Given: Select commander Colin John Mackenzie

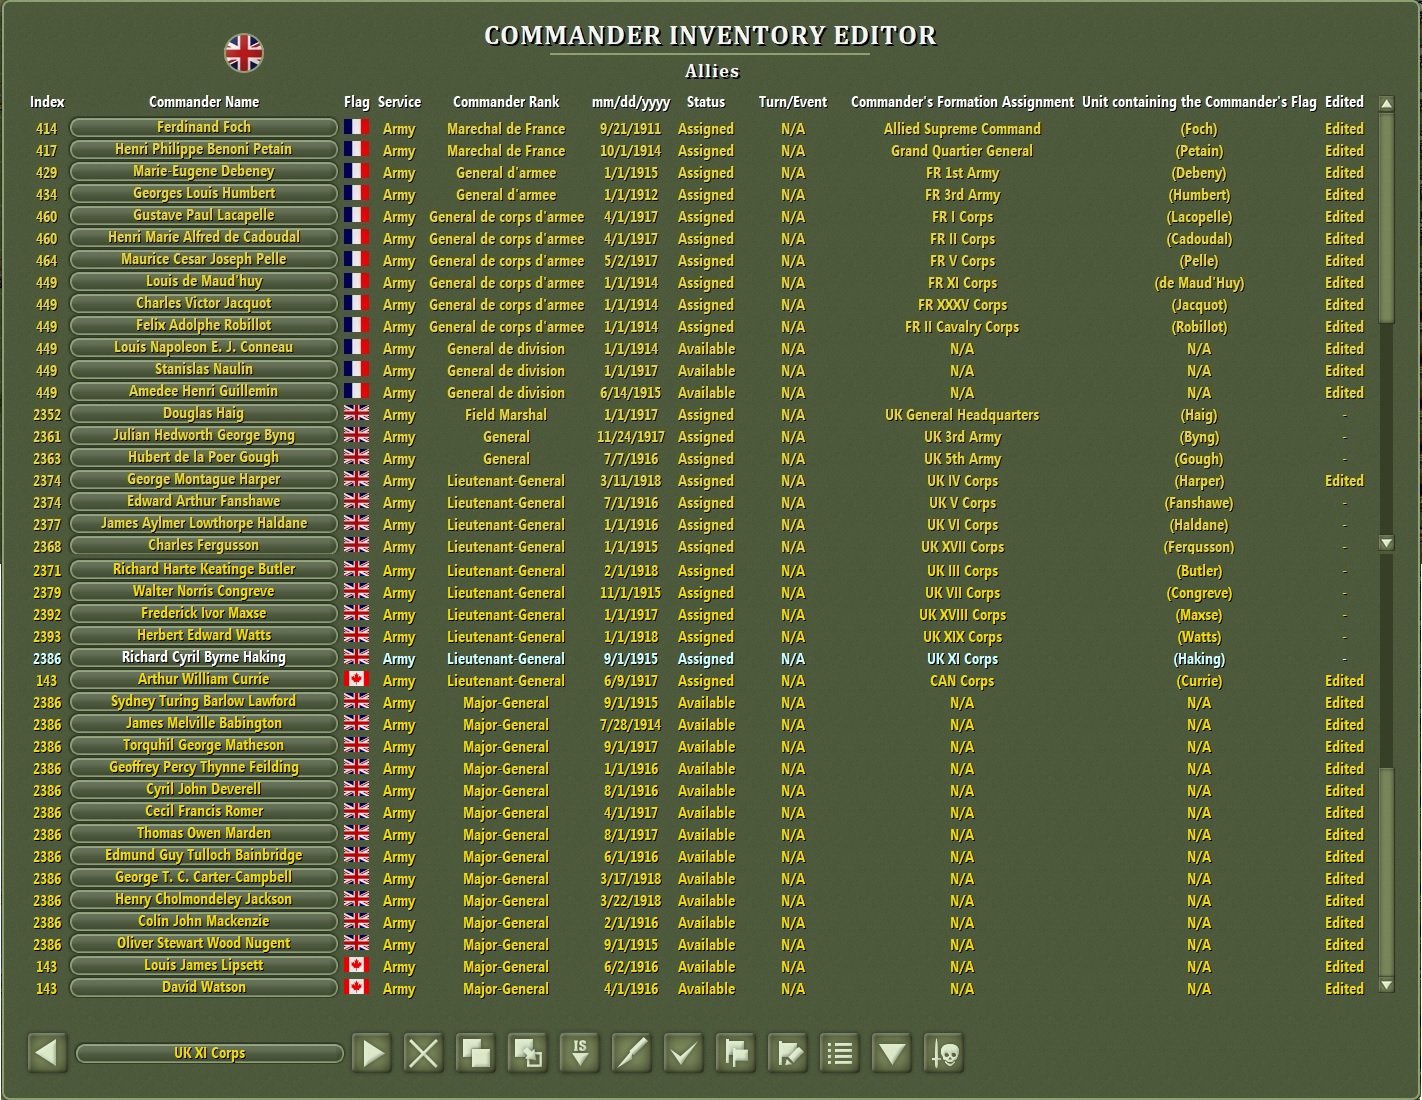Looking at the screenshot, I should (x=204, y=921).
